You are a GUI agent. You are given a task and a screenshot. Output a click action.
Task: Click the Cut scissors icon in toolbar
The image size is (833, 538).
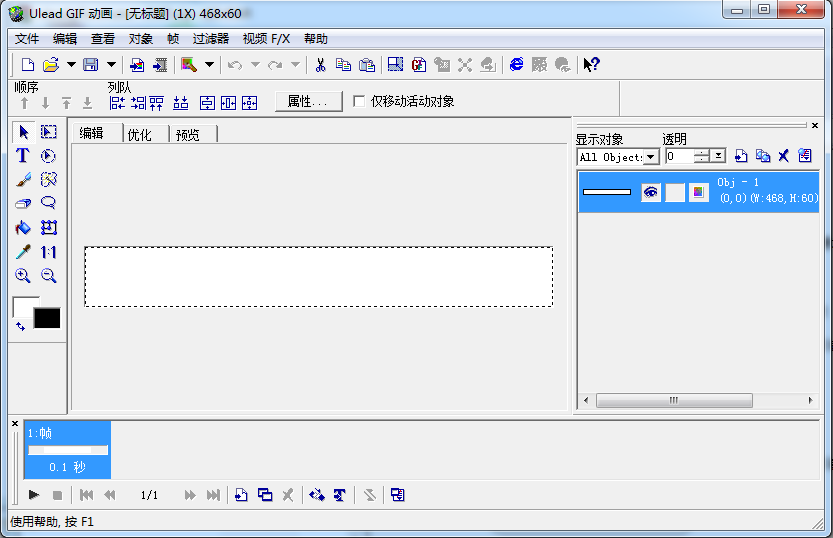point(320,65)
